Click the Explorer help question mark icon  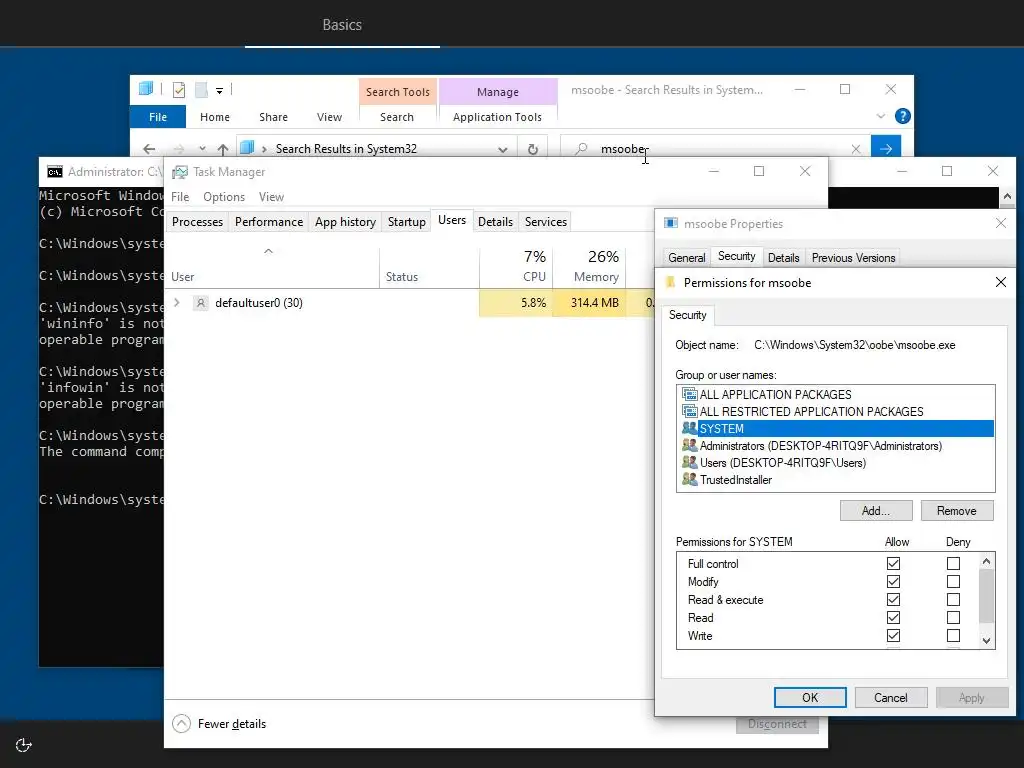(903, 116)
